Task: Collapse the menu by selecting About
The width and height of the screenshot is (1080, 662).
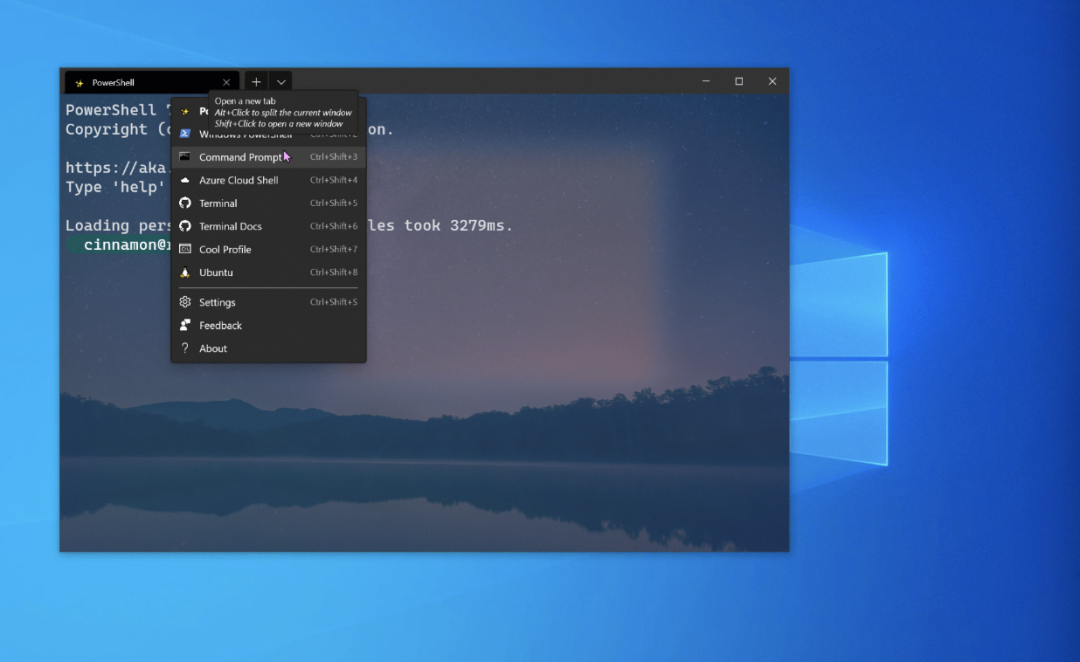Action: (213, 348)
